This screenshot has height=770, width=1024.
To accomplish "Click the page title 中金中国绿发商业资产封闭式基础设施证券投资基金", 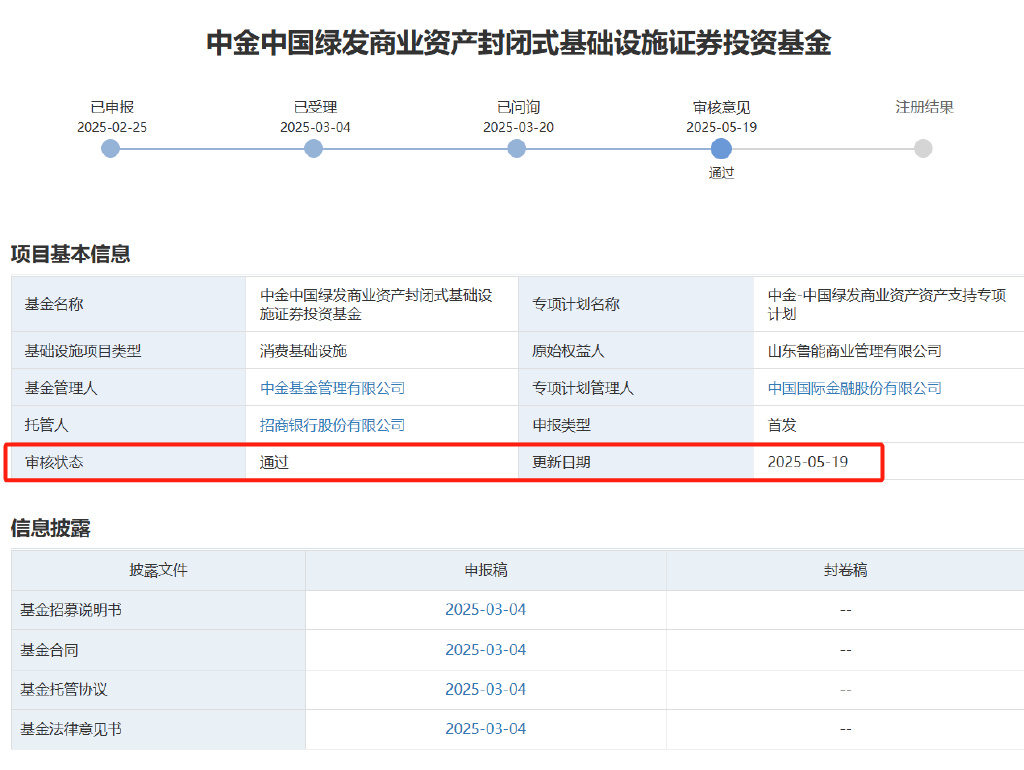I will click(x=519, y=43).
